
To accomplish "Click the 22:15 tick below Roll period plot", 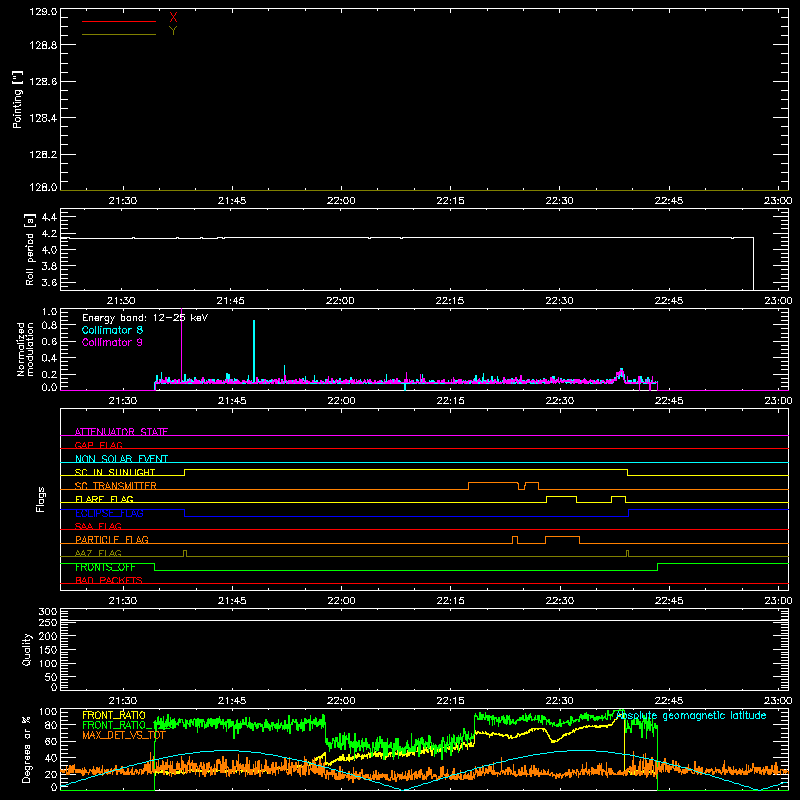I will pos(450,301).
